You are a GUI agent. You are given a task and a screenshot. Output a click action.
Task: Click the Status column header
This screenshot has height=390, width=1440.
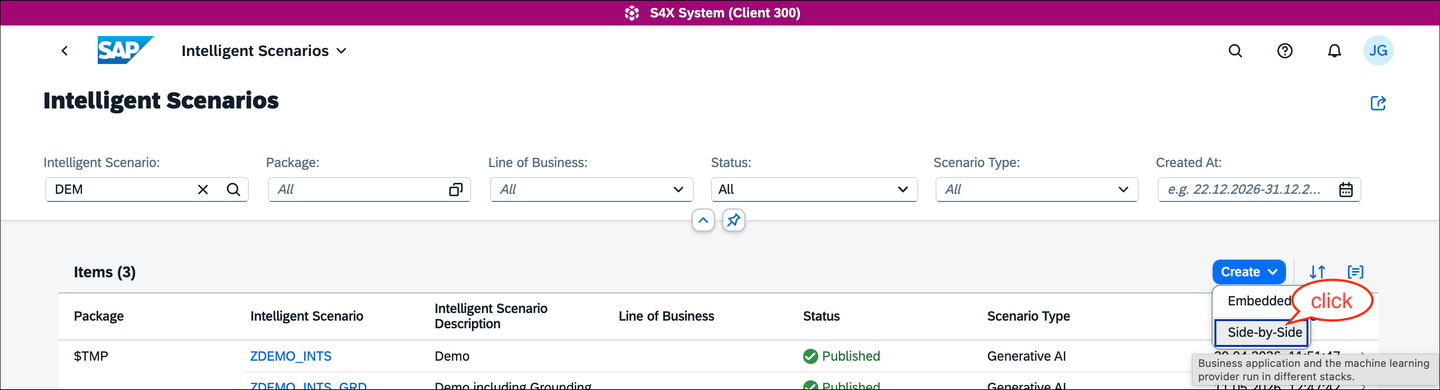point(821,316)
